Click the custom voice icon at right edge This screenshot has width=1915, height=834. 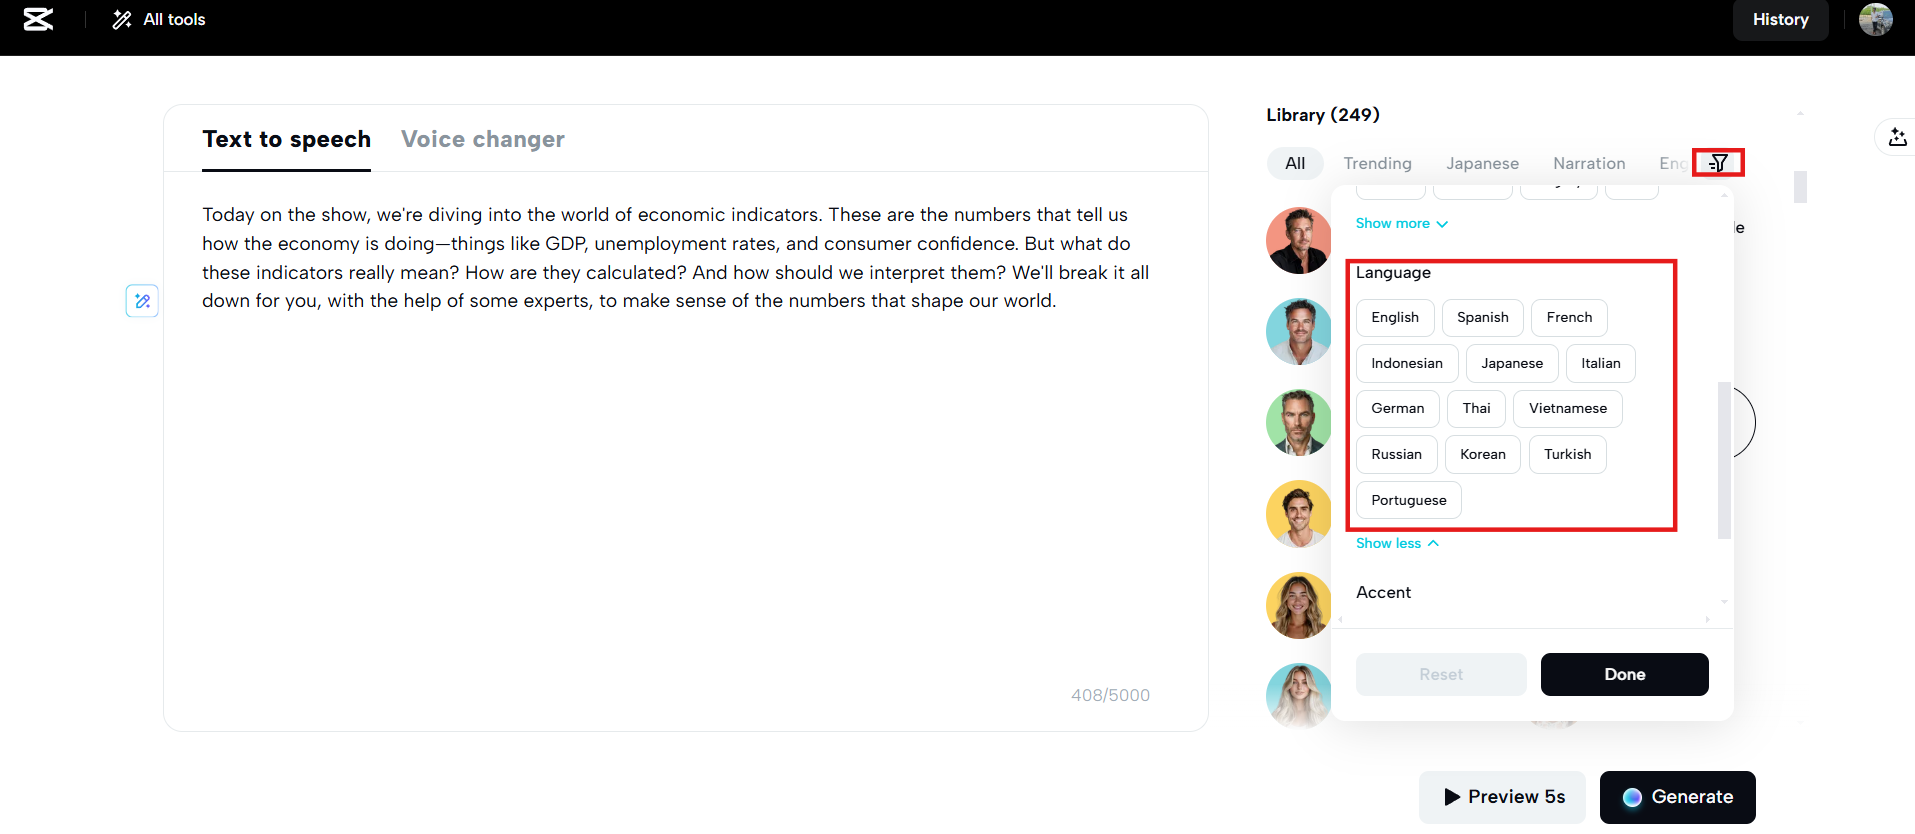tap(1897, 138)
